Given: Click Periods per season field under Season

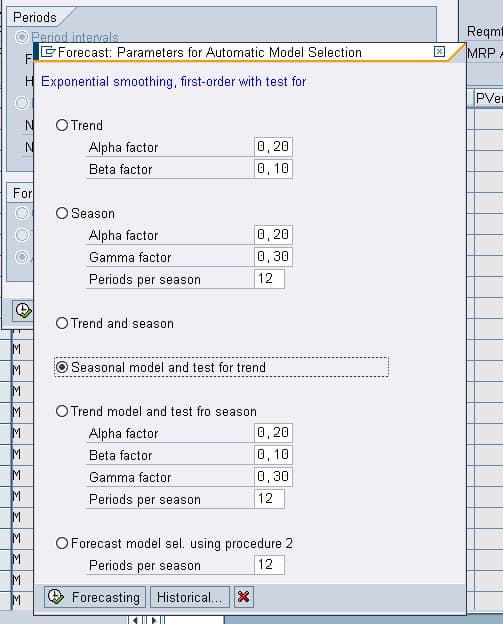Looking at the screenshot, I should (269, 279).
